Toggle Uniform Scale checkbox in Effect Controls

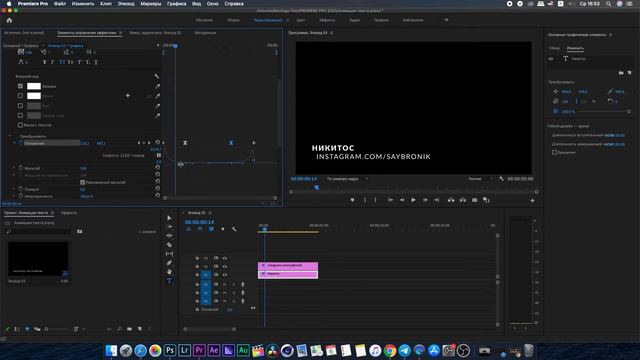[82, 182]
